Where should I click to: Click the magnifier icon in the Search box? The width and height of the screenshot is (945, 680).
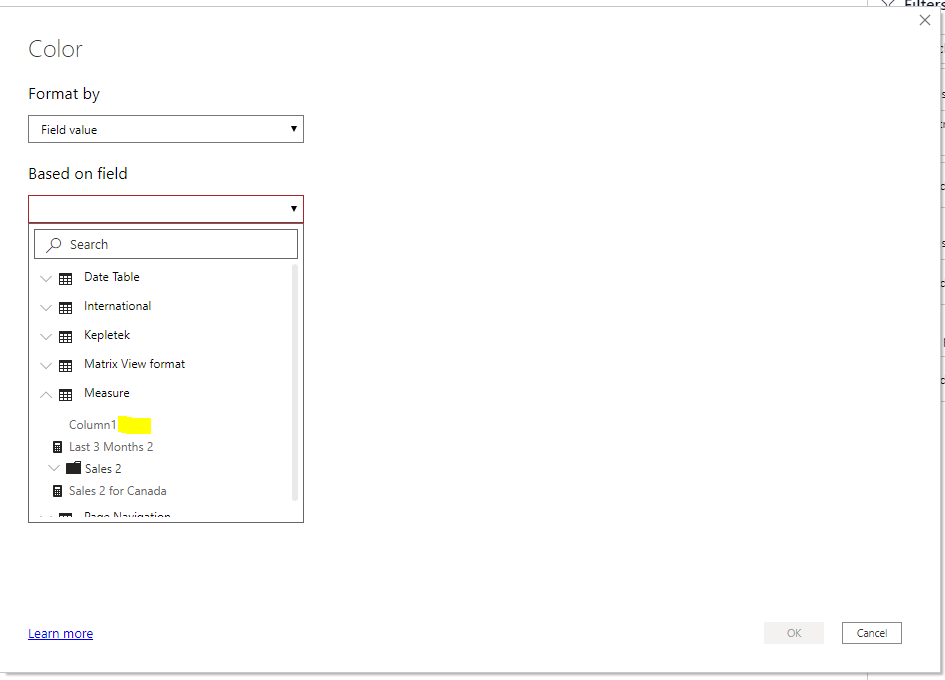tap(54, 244)
